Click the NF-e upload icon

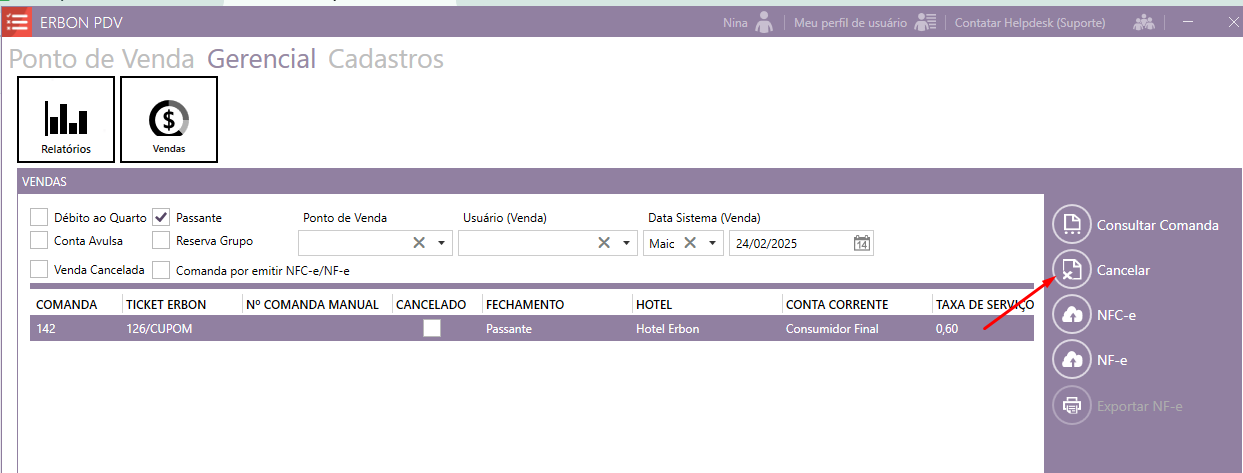coord(1071,360)
